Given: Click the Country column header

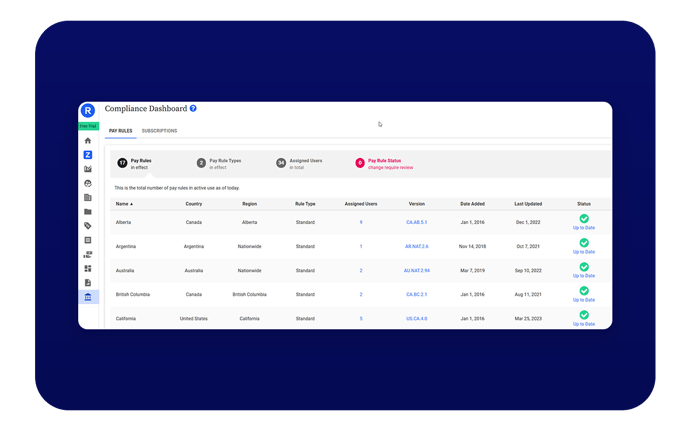Looking at the screenshot, I should [x=194, y=204].
